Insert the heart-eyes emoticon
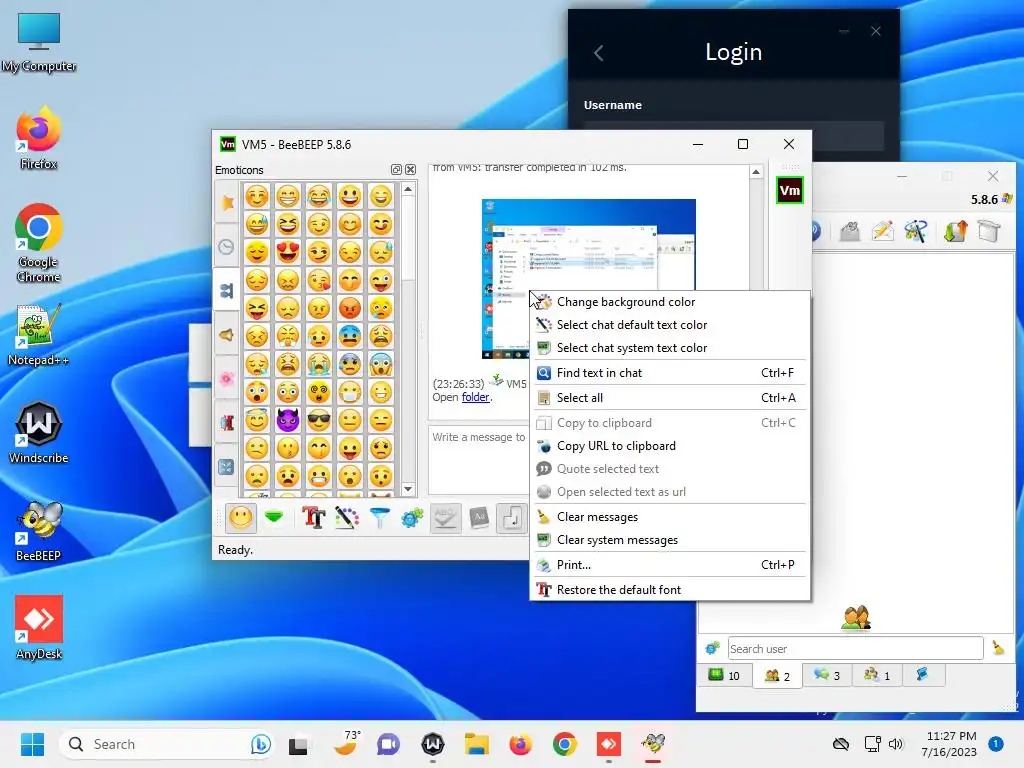 pyautogui.click(x=288, y=252)
